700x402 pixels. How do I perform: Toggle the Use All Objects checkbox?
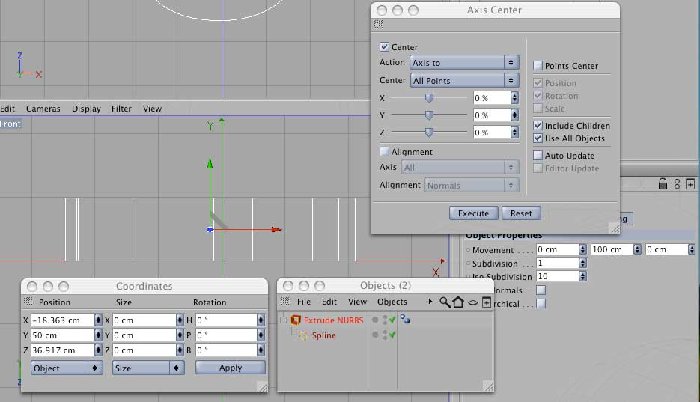coord(538,138)
